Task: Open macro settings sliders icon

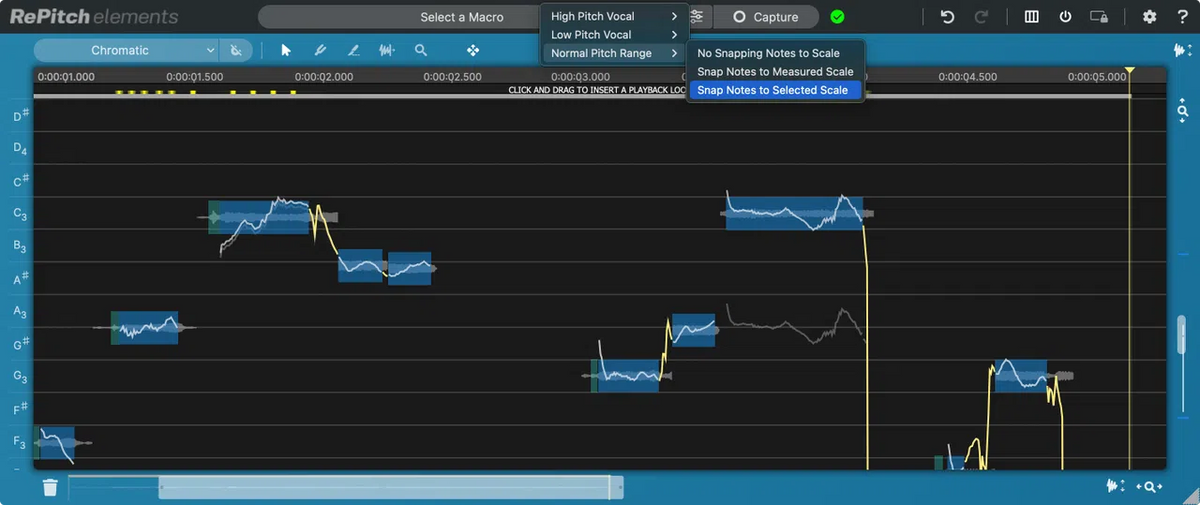Action: point(697,17)
